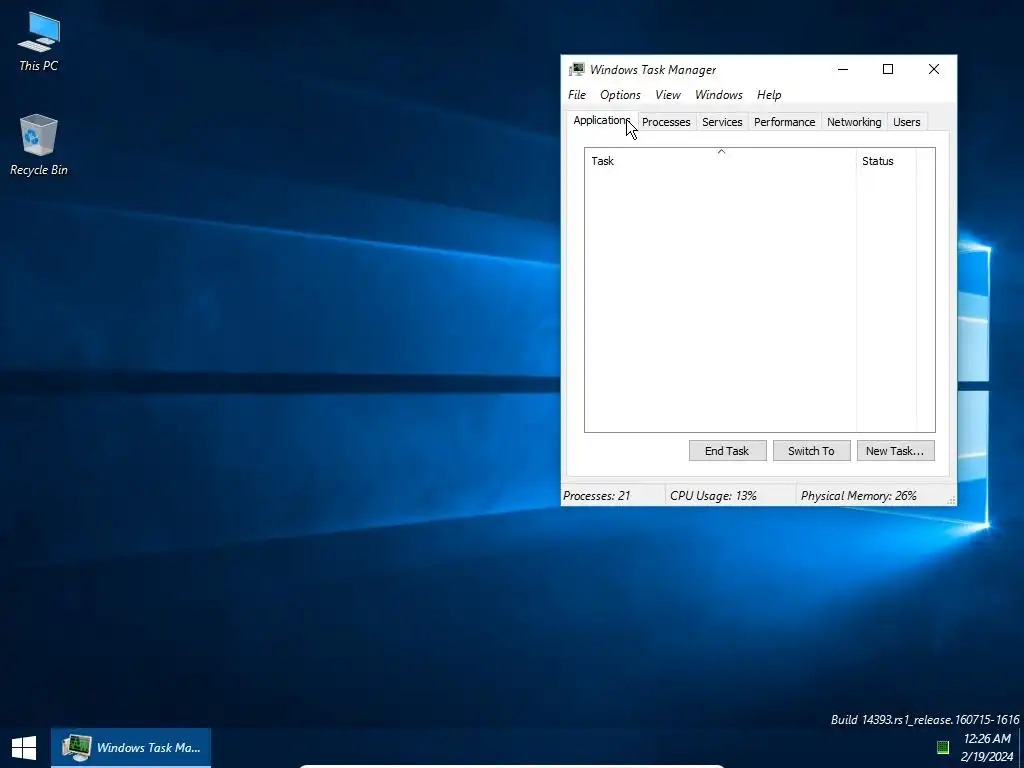This screenshot has width=1024, height=768.
Task: Click the Windows Task Manager title text
Action: (652, 70)
